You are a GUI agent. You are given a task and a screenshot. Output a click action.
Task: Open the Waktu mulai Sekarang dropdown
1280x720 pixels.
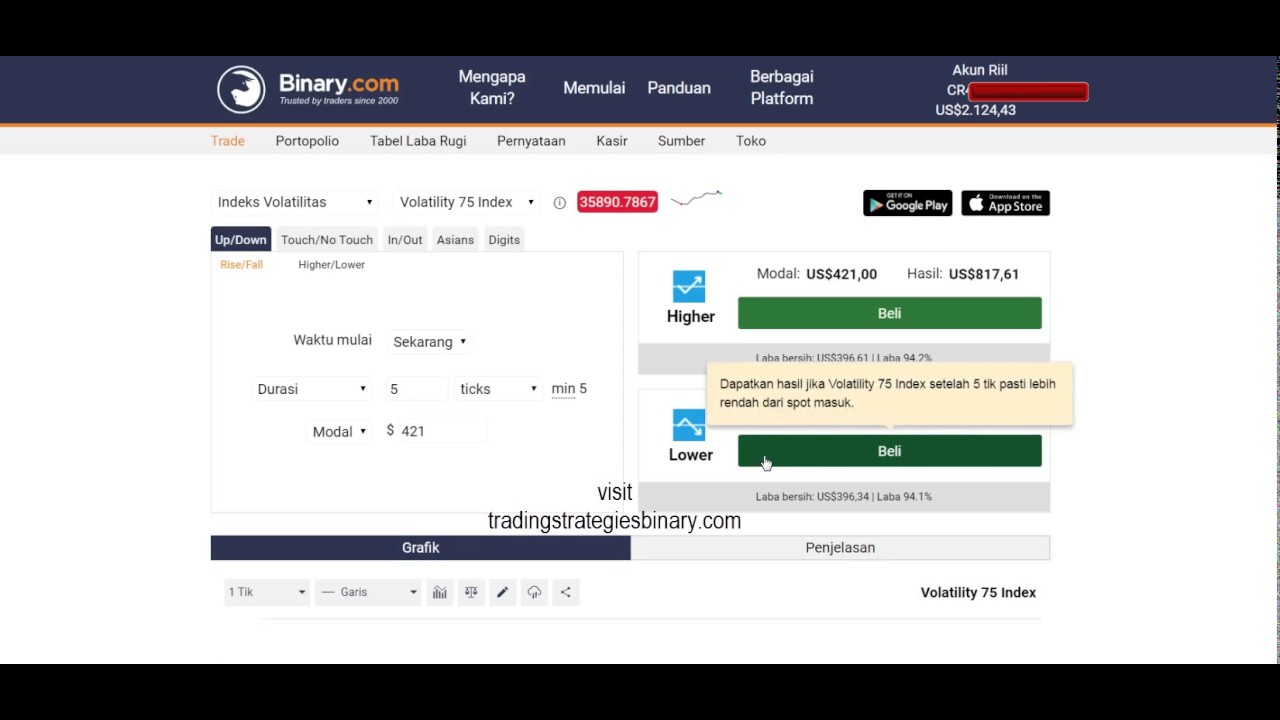click(x=429, y=342)
